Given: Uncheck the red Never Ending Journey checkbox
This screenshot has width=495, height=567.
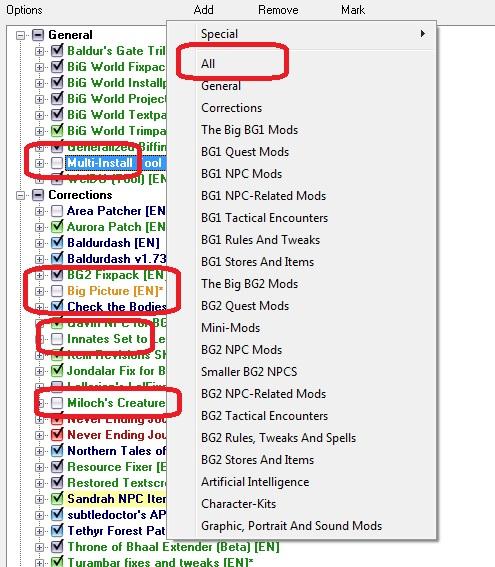Looking at the screenshot, I should click(x=57, y=435).
